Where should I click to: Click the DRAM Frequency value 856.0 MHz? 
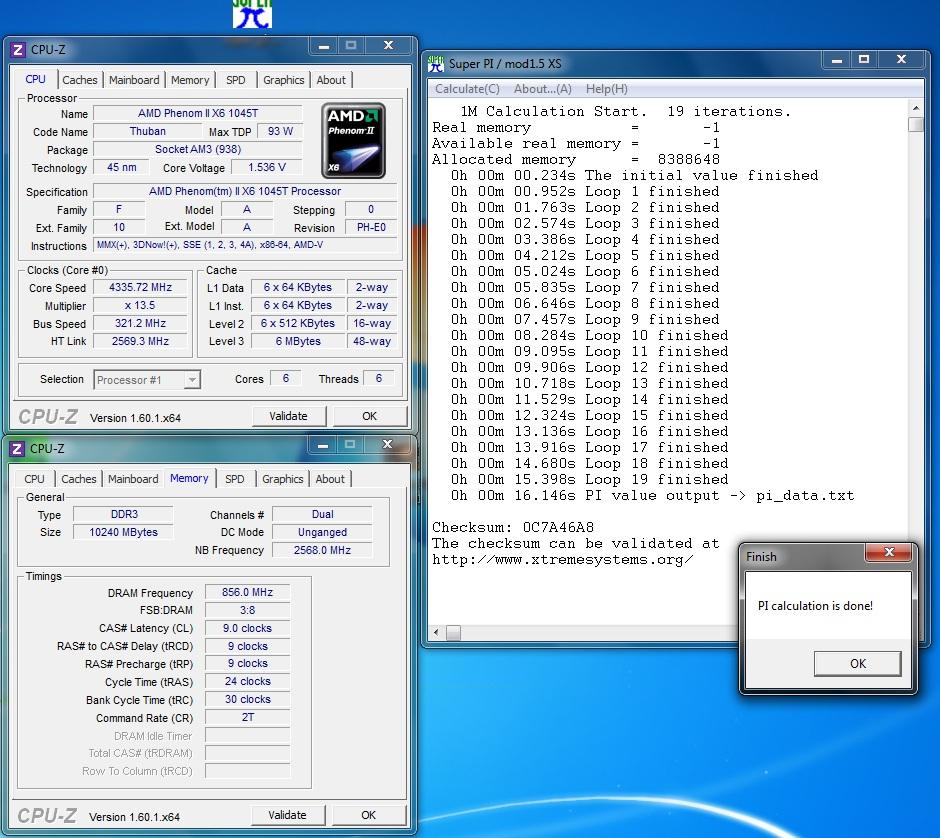point(247,592)
